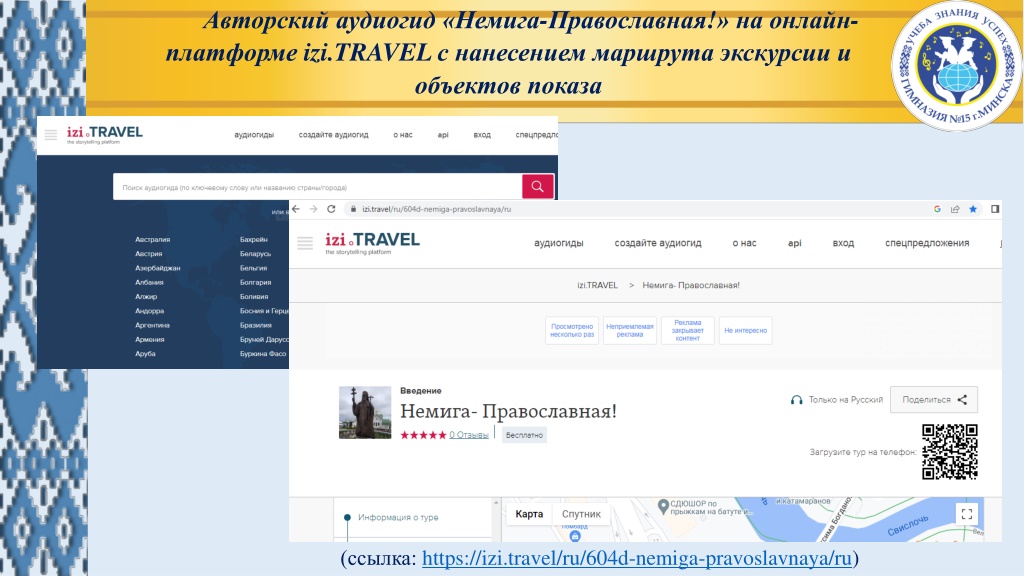This screenshot has height=576, width=1024.
Task: Click the Гимназия №15 round emblem
Action: click(x=957, y=65)
